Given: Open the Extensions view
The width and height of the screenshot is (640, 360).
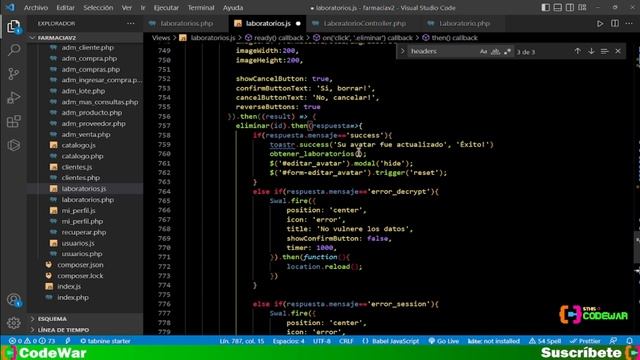Looking at the screenshot, I should [13, 121].
